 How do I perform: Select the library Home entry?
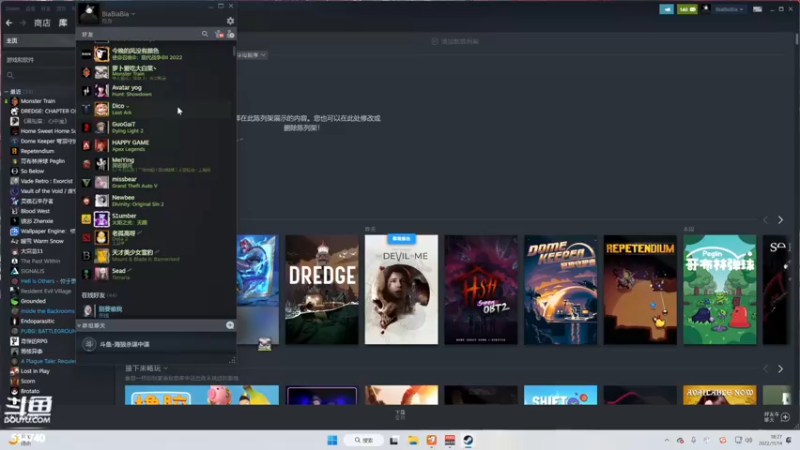39,40
